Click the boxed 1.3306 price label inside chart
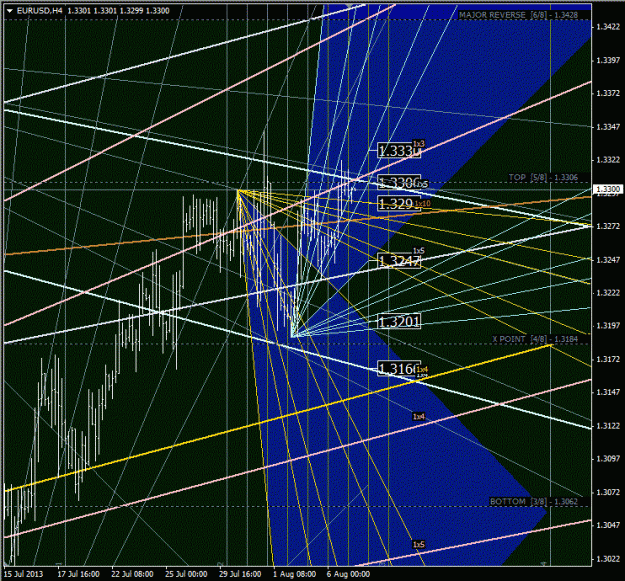Viewport: 625px width, 581px height. click(x=399, y=182)
